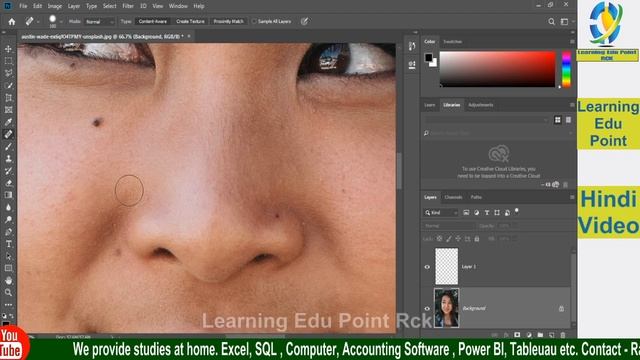Open the Edit Toolbar three-dots button
640x360 pixels.
pos(8,305)
